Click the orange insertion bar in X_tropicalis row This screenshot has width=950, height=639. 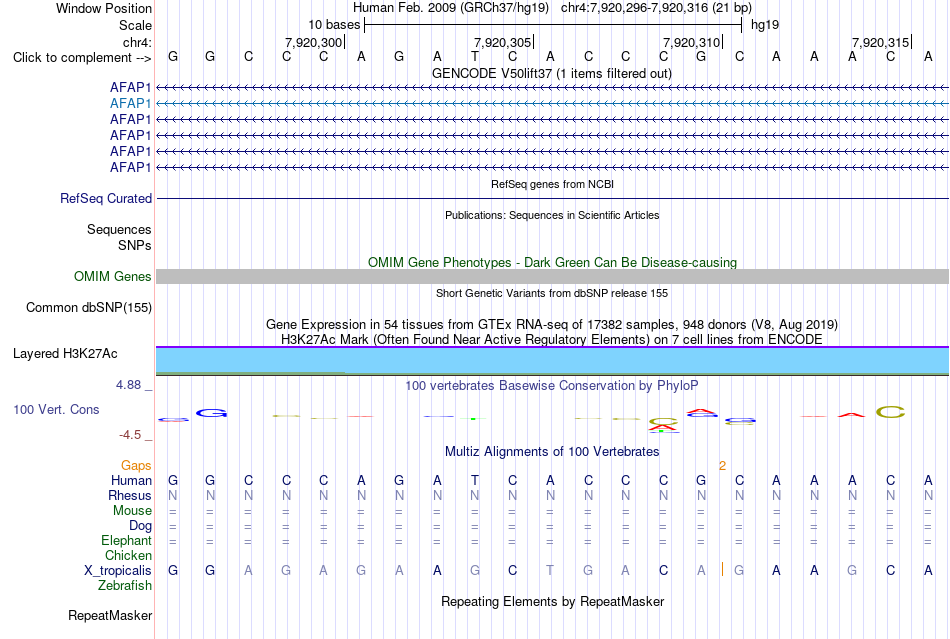pyautogui.click(x=722, y=569)
